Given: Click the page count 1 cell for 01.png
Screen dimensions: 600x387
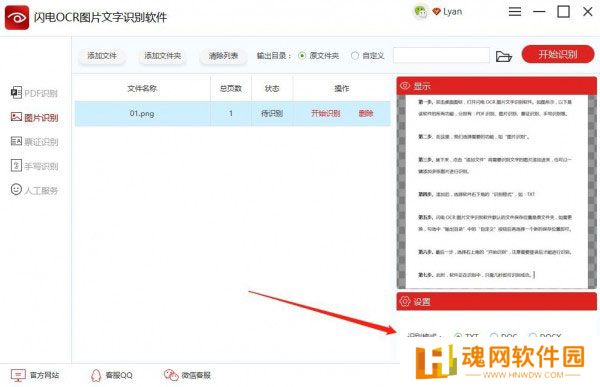Looking at the screenshot, I should coord(231,113).
